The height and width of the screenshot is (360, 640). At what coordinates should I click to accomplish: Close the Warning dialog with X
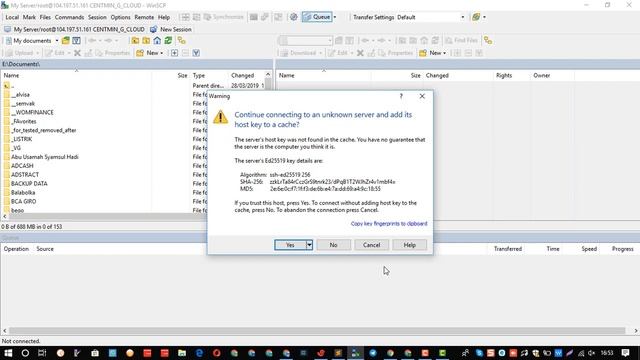(422, 96)
